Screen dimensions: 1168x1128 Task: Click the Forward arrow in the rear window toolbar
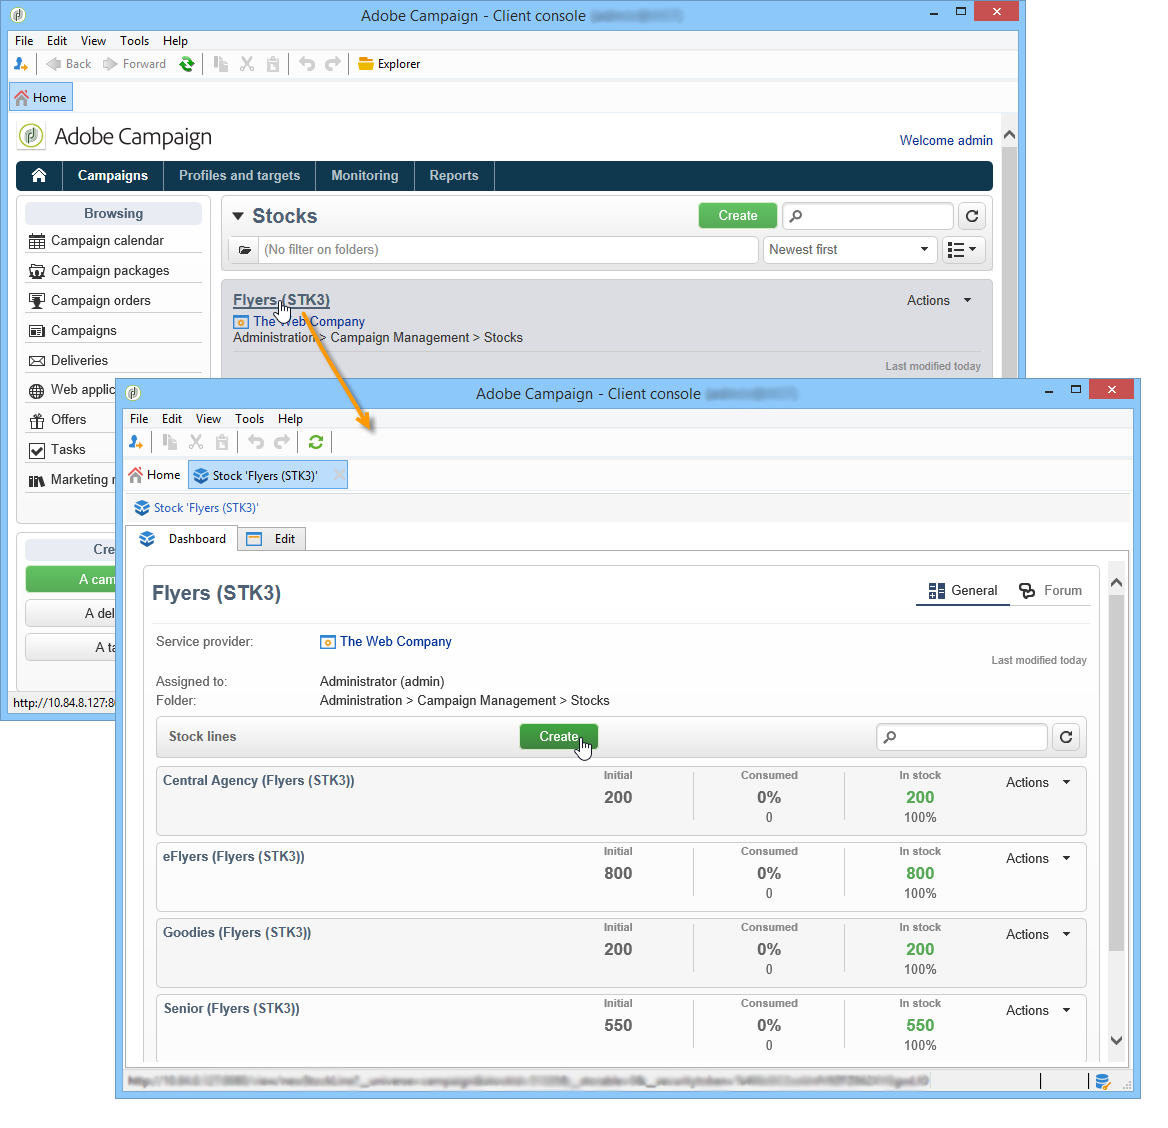point(134,64)
